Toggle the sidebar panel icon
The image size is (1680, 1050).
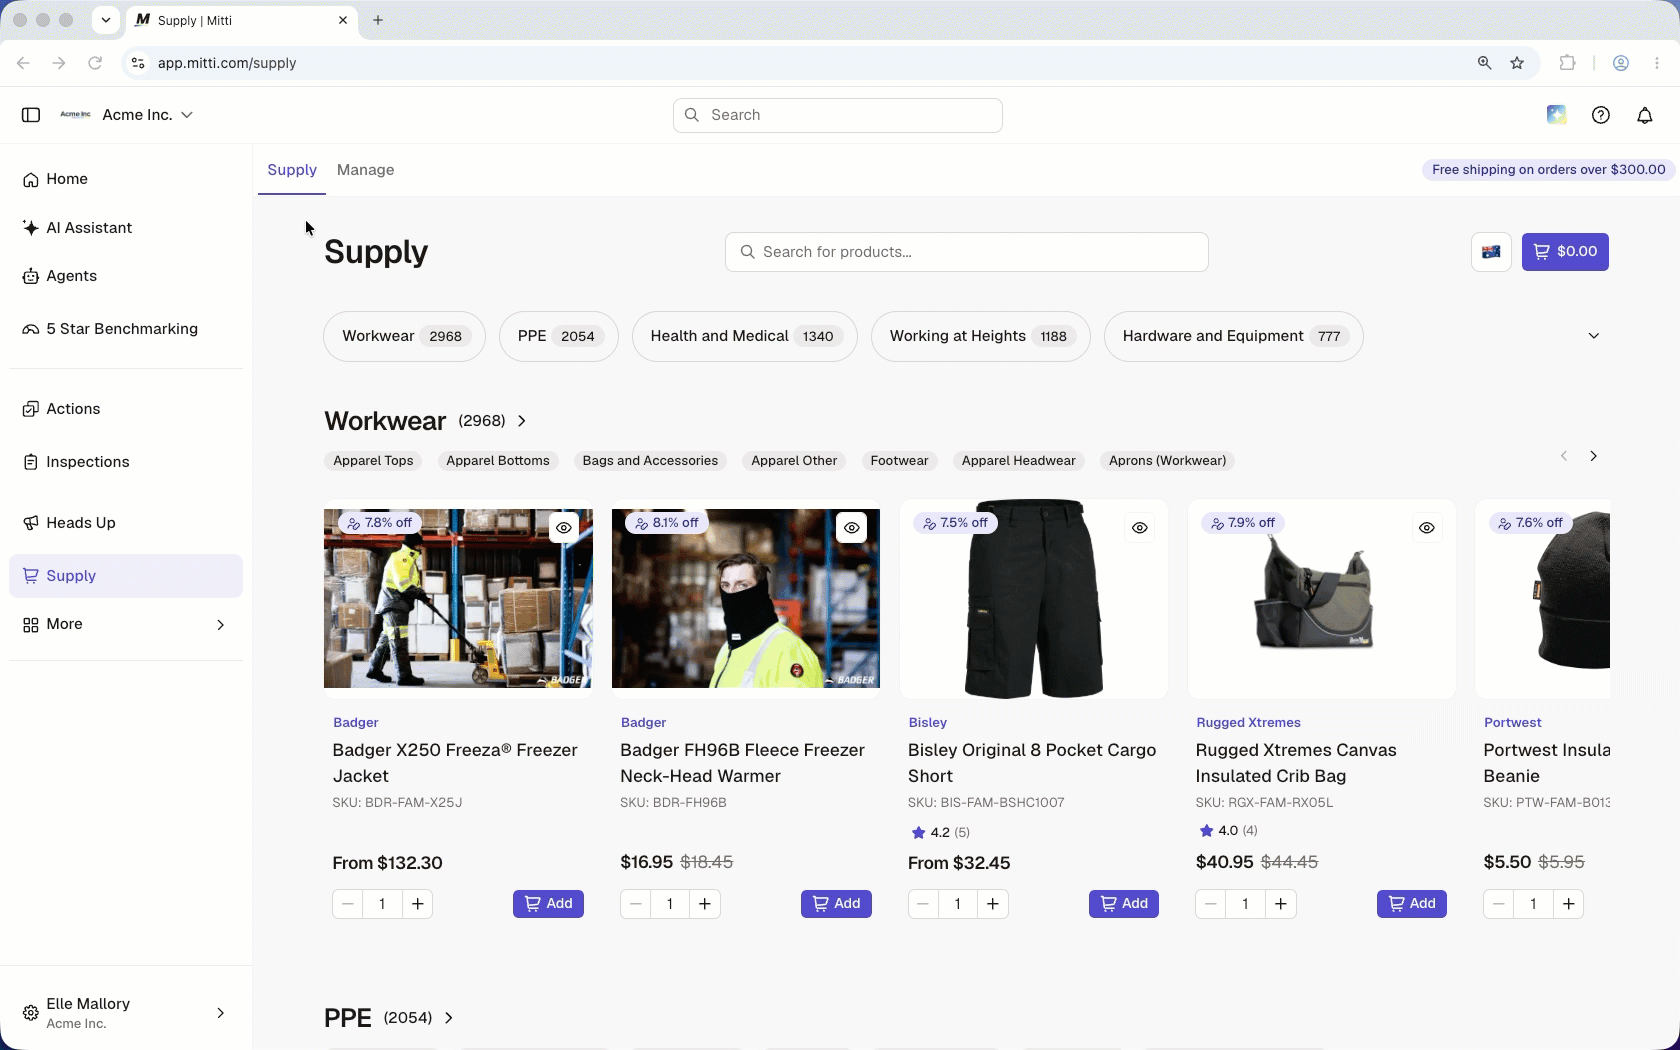pyautogui.click(x=31, y=115)
